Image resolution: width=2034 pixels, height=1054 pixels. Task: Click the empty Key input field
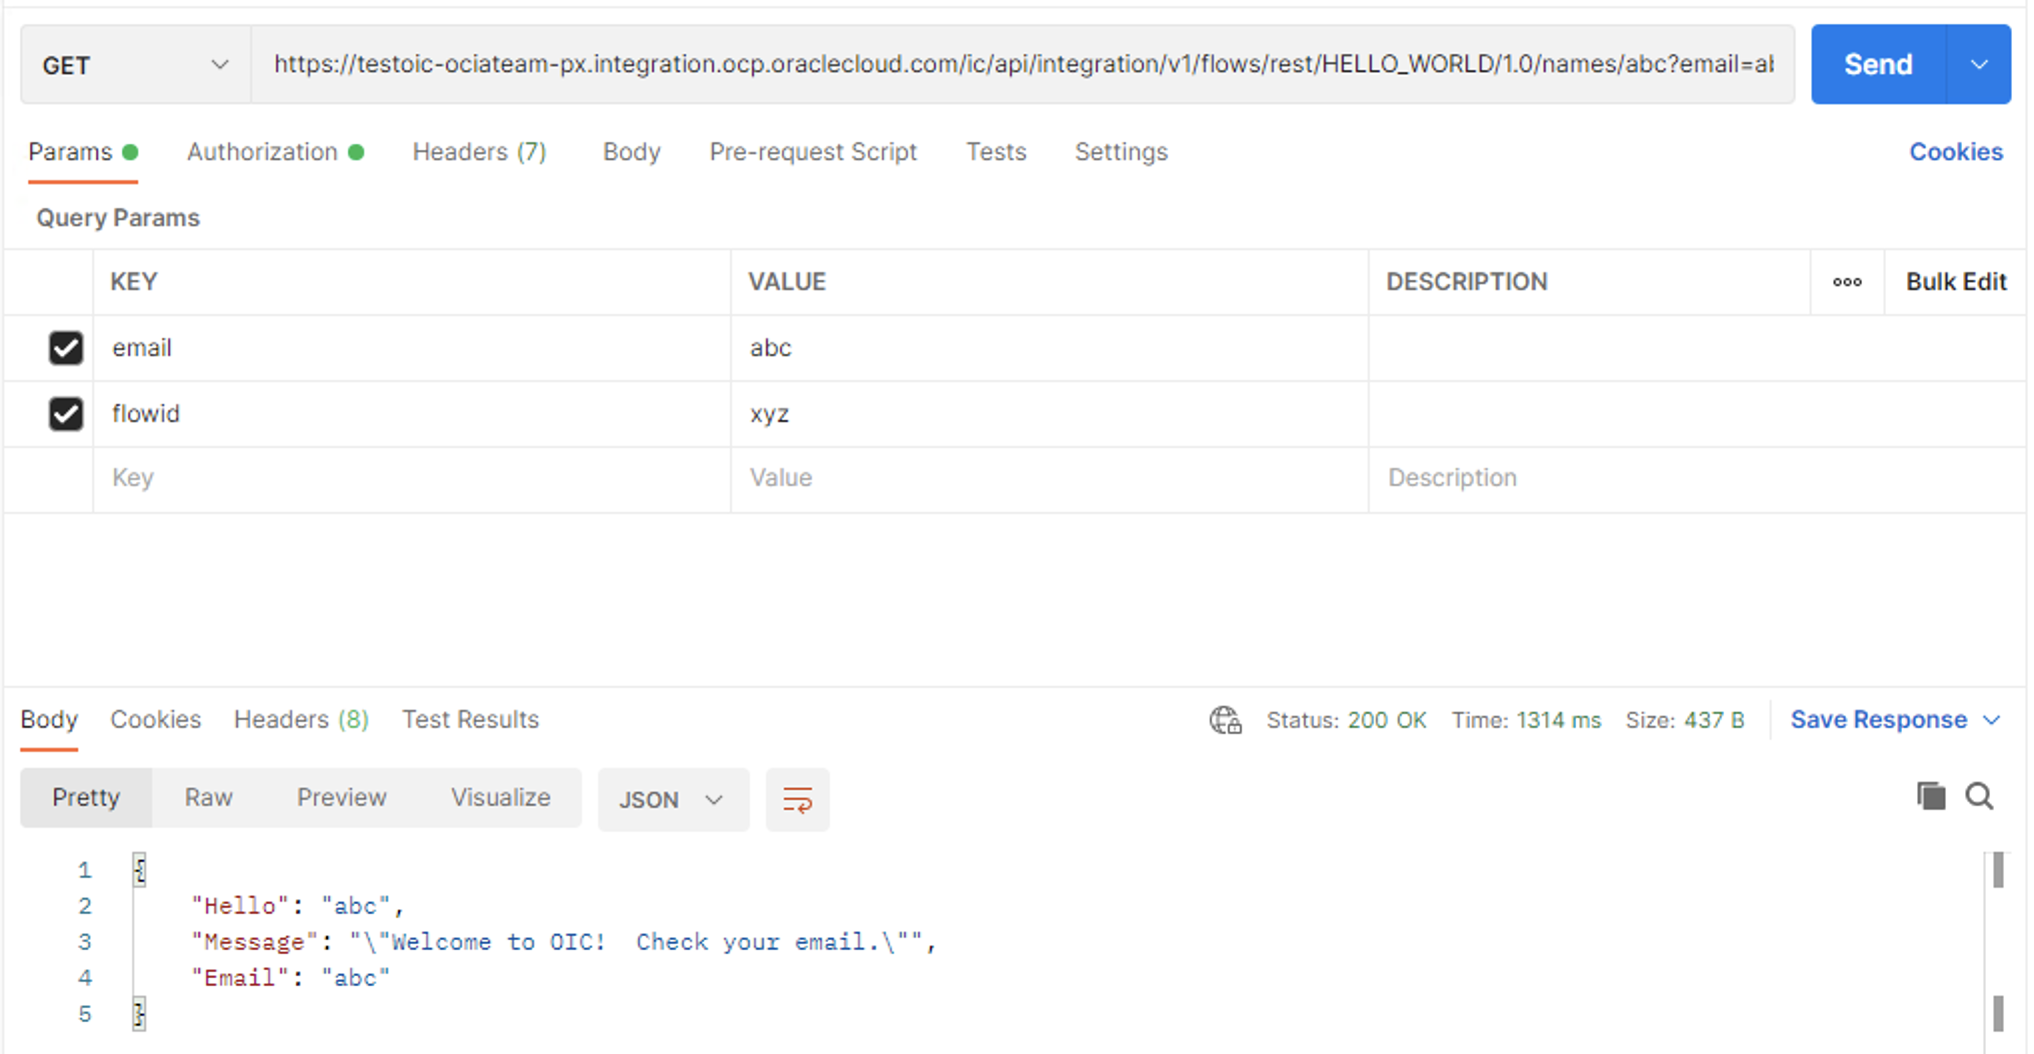click(x=410, y=478)
